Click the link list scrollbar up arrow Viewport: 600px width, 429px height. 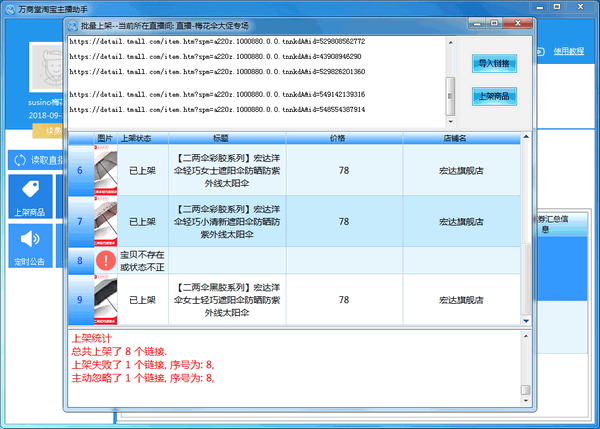point(450,42)
